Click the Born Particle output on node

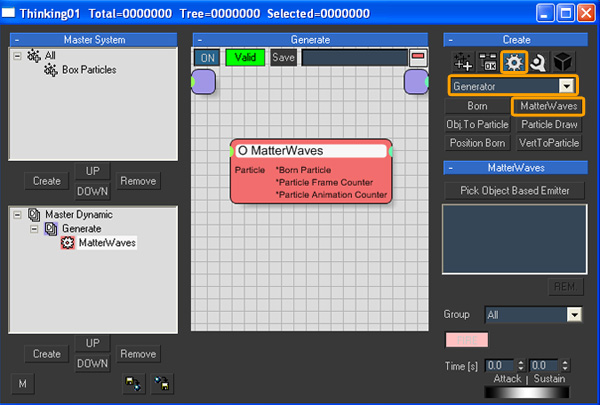[x=305, y=170]
